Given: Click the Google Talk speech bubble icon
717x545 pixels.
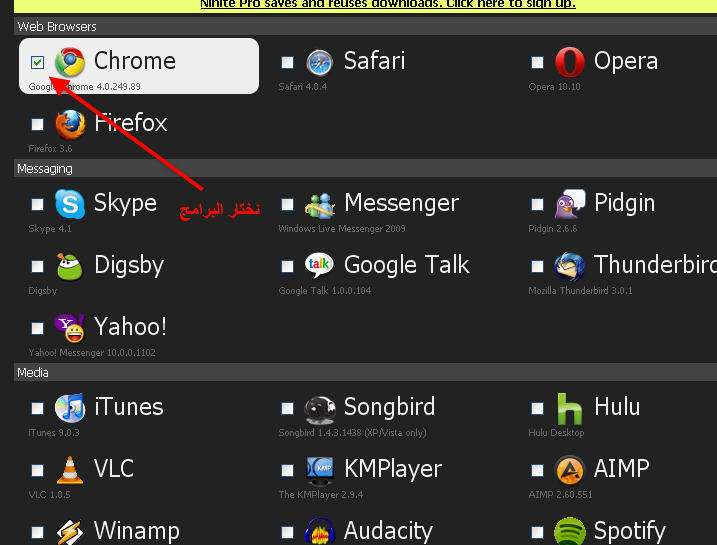Looking at the screenshot, I should point(319,265).
